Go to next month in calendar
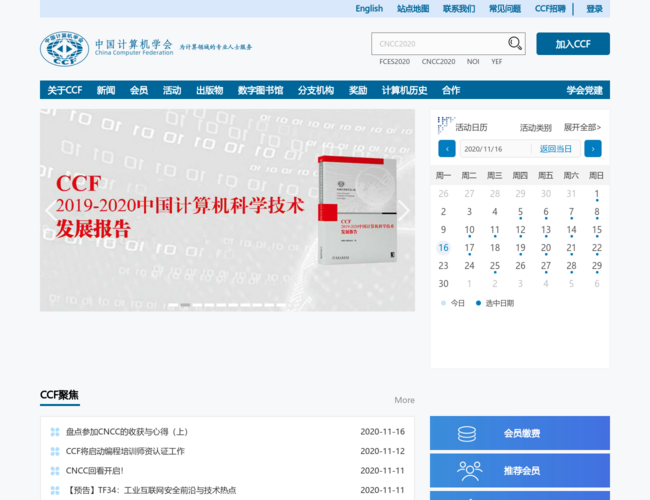The height and width of the screenshot is (500, 650). pyautogui.click(x=593, y=149)
